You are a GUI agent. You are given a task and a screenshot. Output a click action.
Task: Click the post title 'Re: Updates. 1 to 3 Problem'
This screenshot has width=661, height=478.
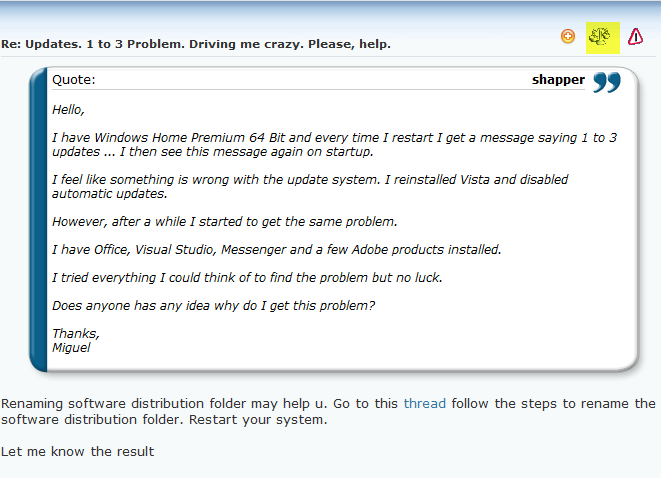[x=196, y=44]
